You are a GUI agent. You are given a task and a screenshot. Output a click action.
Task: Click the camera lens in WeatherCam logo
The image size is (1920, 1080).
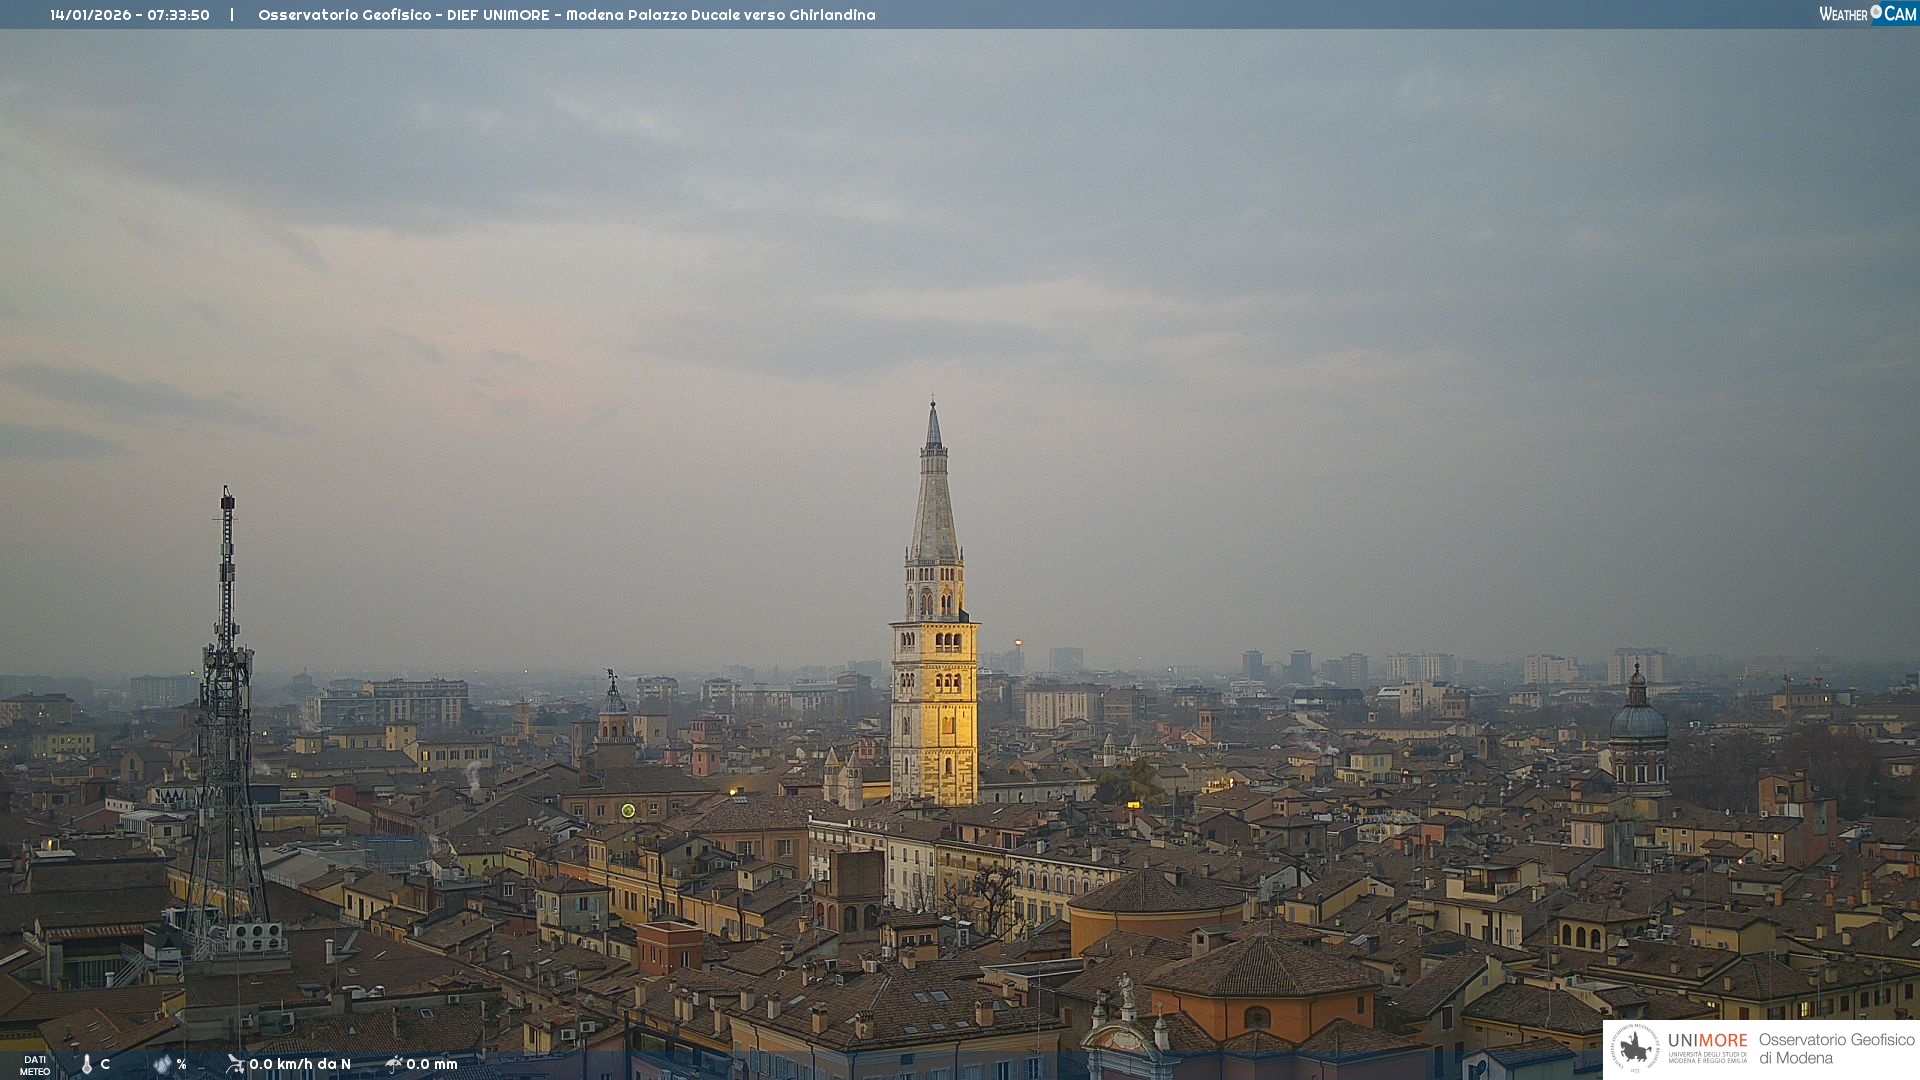(1876, 12)
